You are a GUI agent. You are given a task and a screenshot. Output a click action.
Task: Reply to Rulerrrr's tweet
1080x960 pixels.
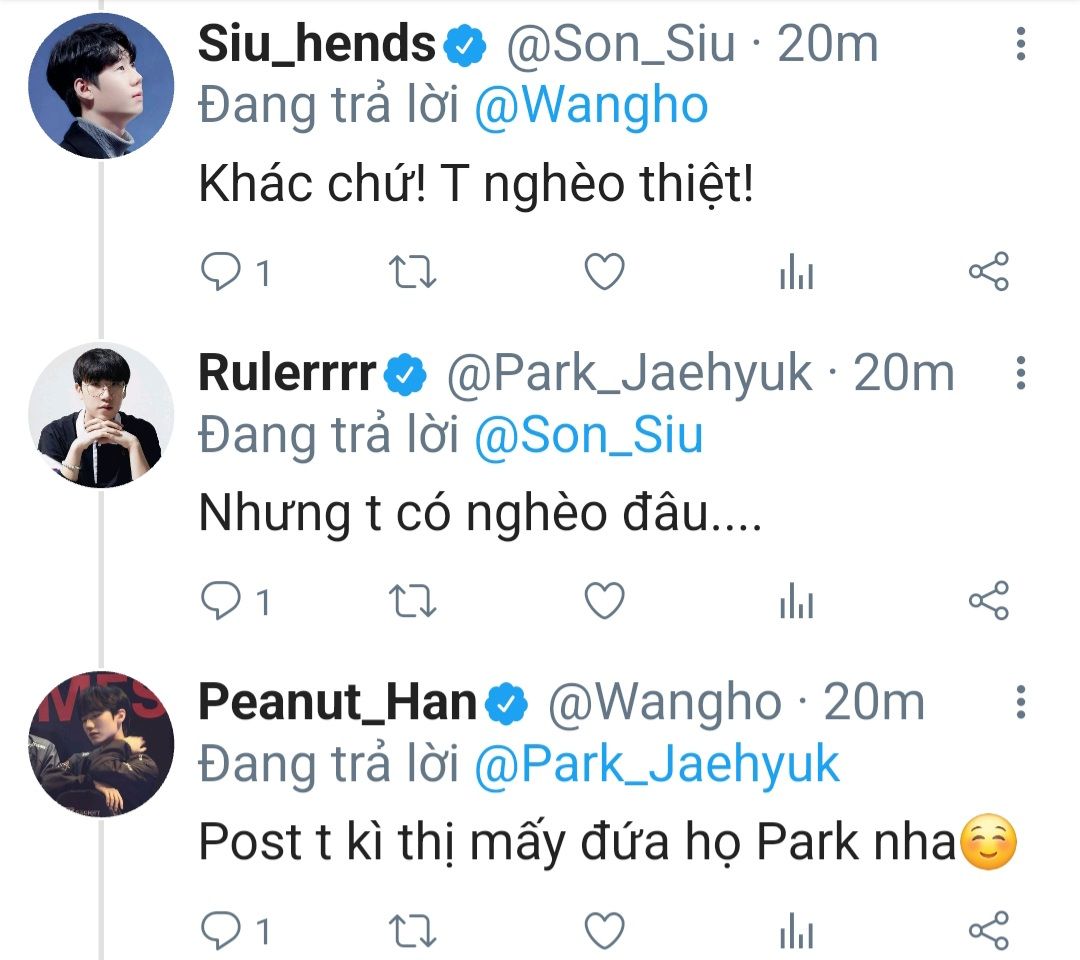click(x=219, y=601)
